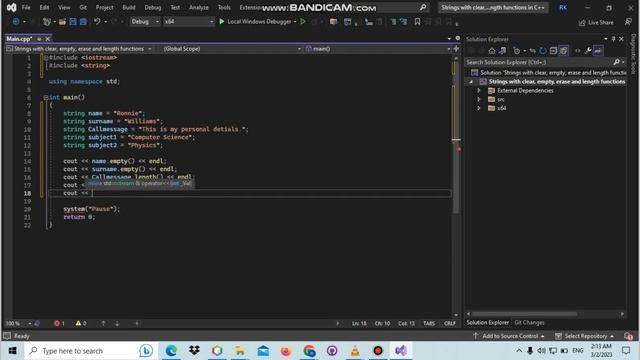Click the Visual Studio taskbar icon
This screenshot has height=360, width=640.
point(401,351)
